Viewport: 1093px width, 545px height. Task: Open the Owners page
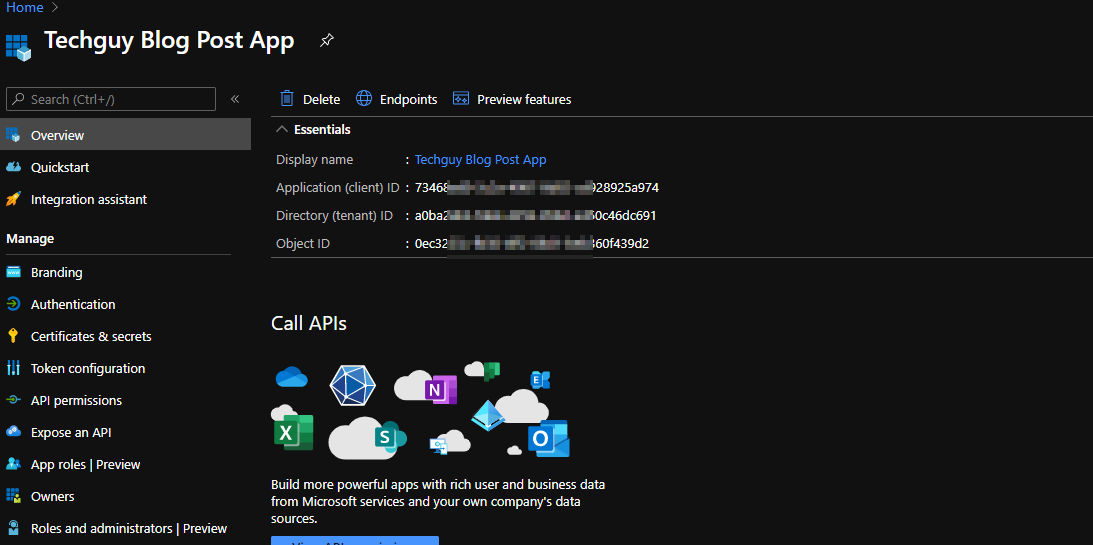(x=52, y=497)
